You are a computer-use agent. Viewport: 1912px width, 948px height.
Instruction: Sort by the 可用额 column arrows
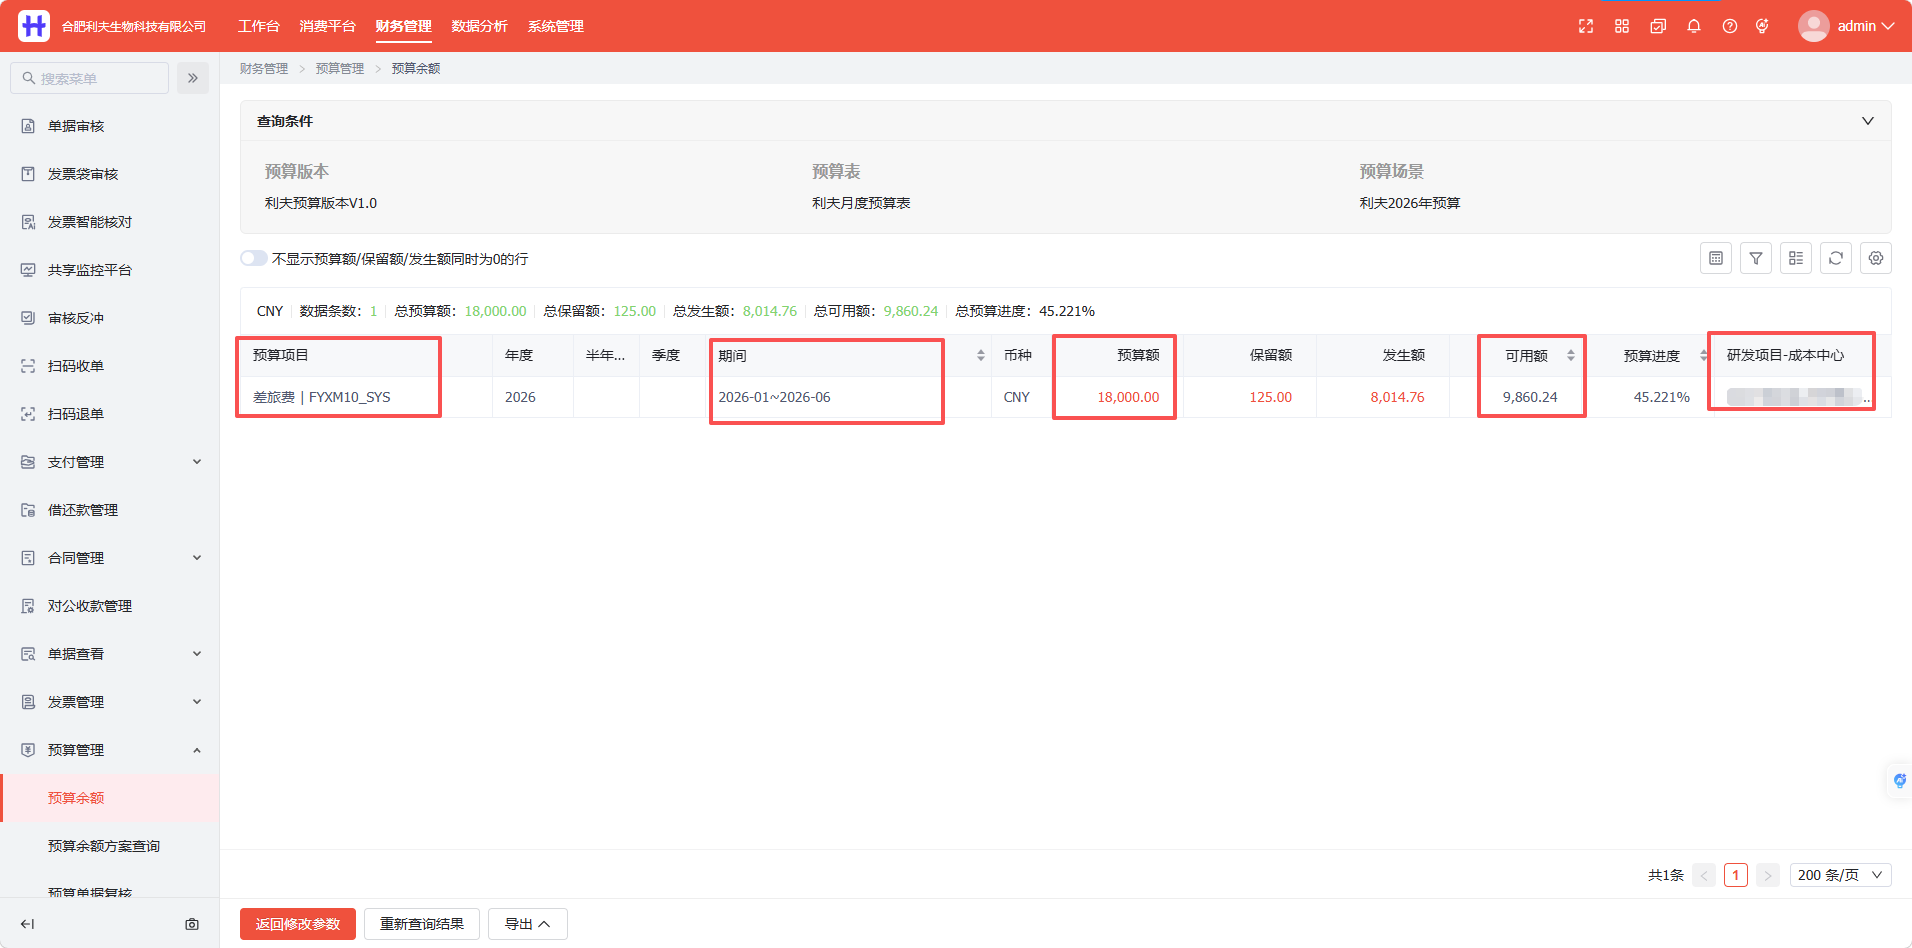(x=1571, y=355)
